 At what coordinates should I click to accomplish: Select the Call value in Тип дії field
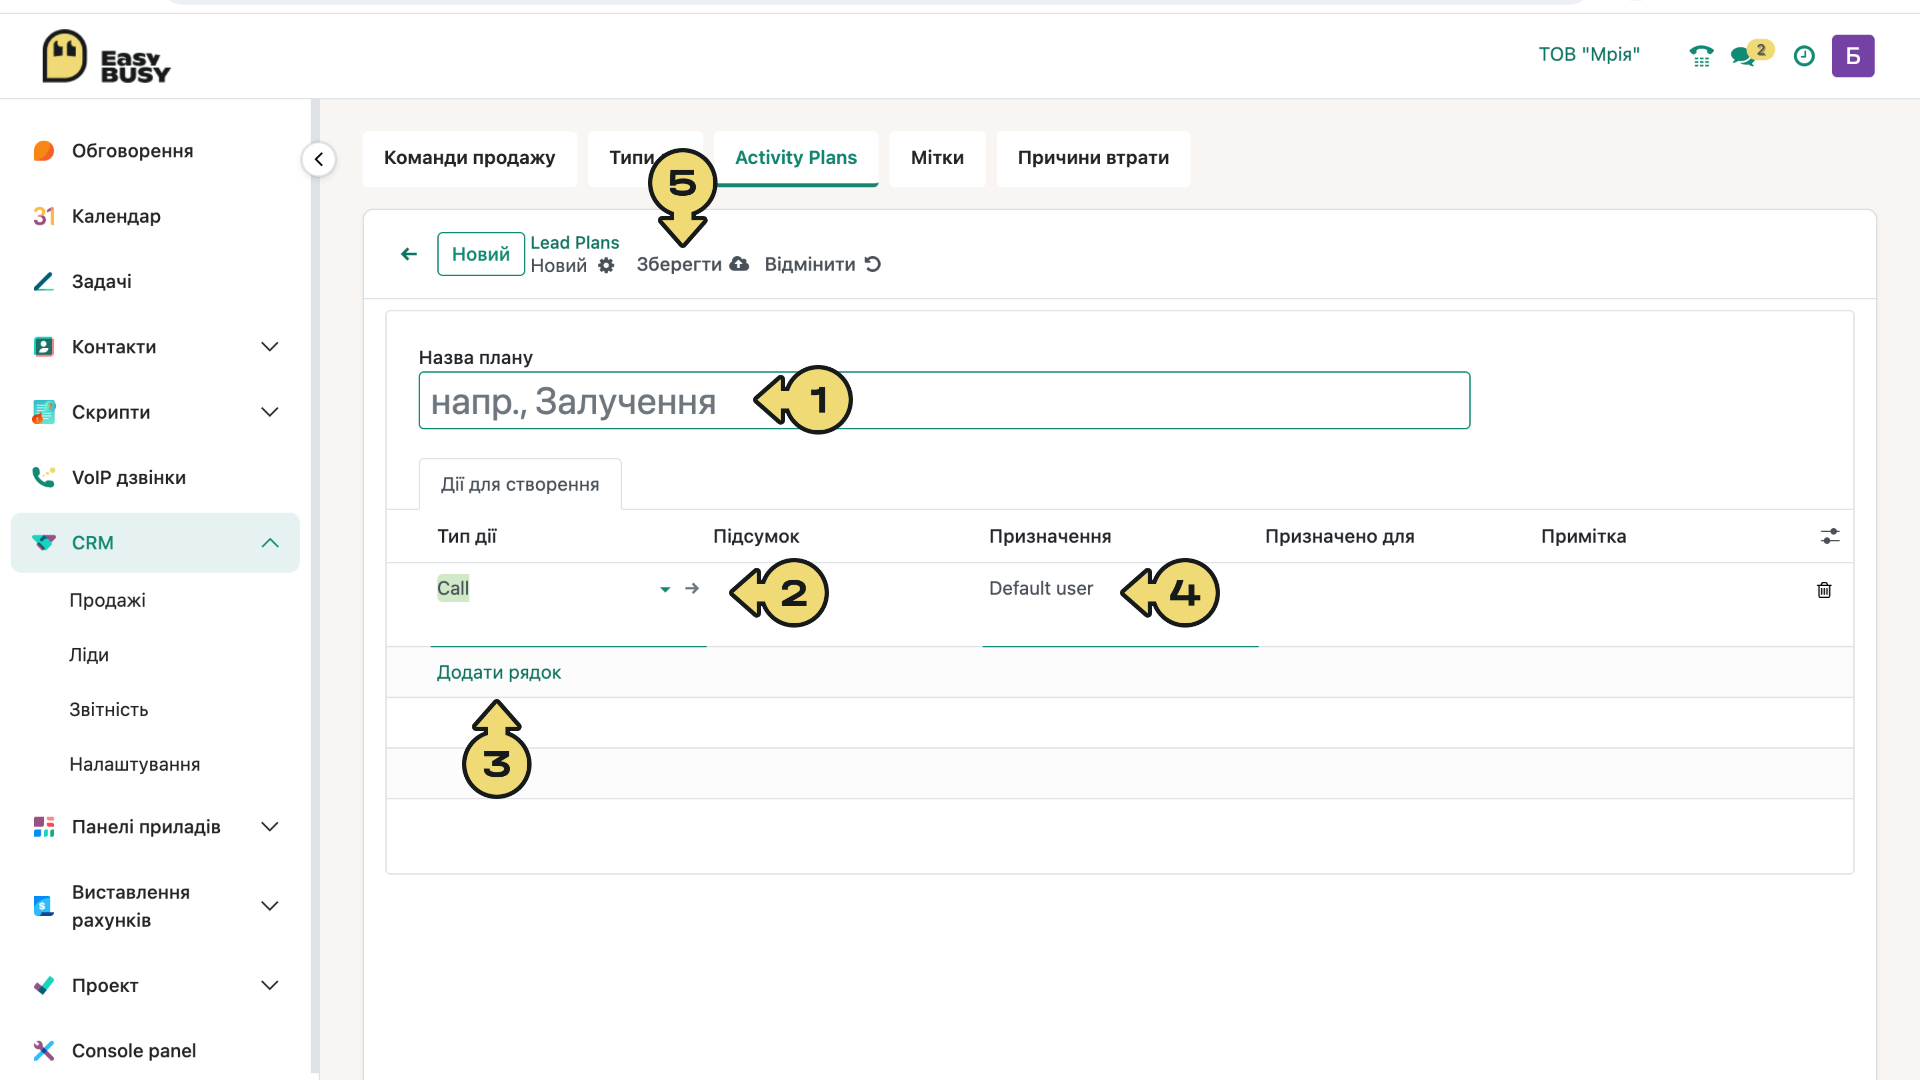point(453,588)
